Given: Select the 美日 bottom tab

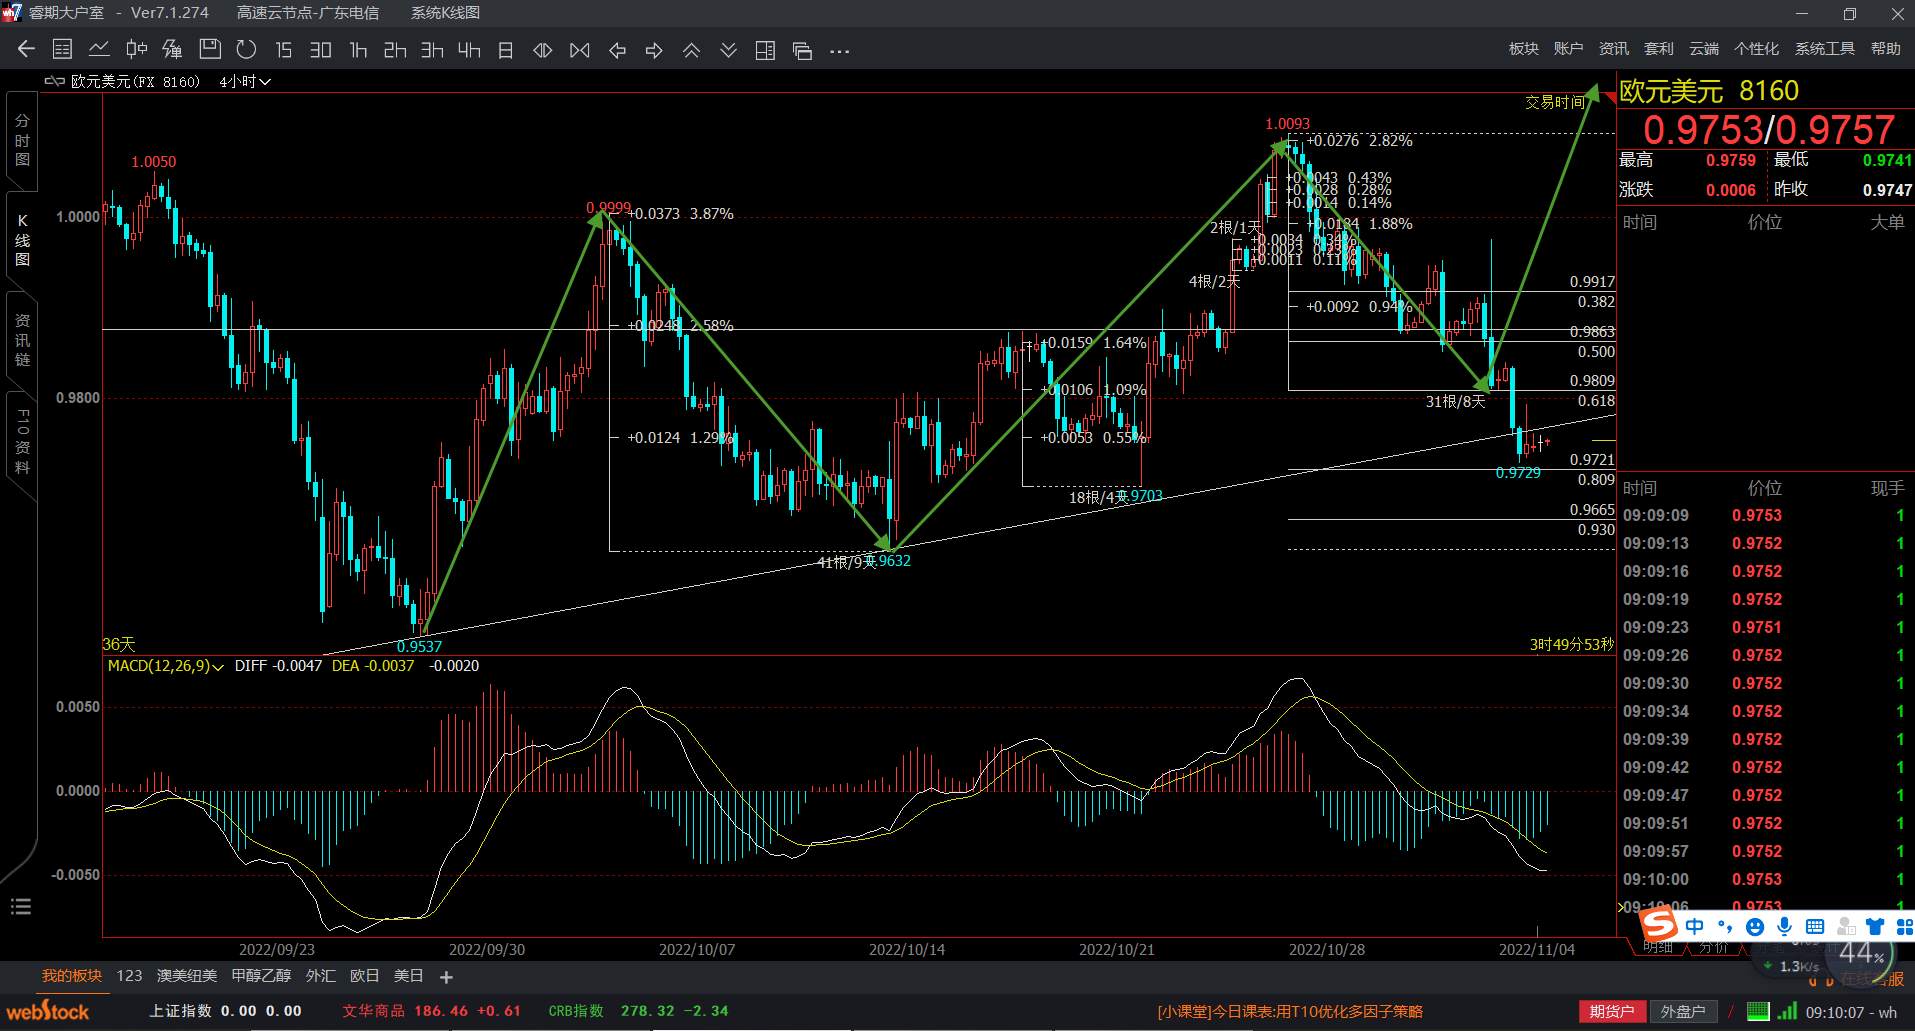Looking at the screenshot, I should click(408, 976).
